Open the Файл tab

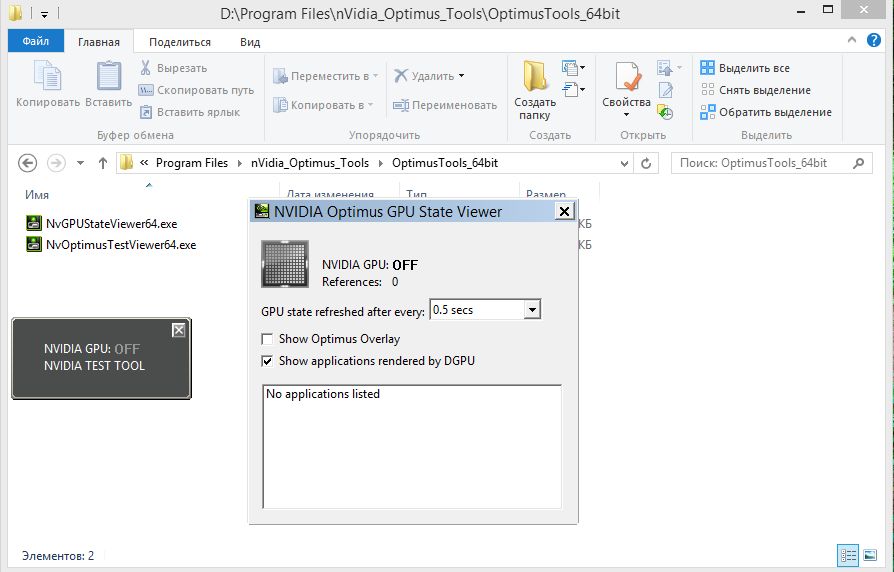coord(36,41)
